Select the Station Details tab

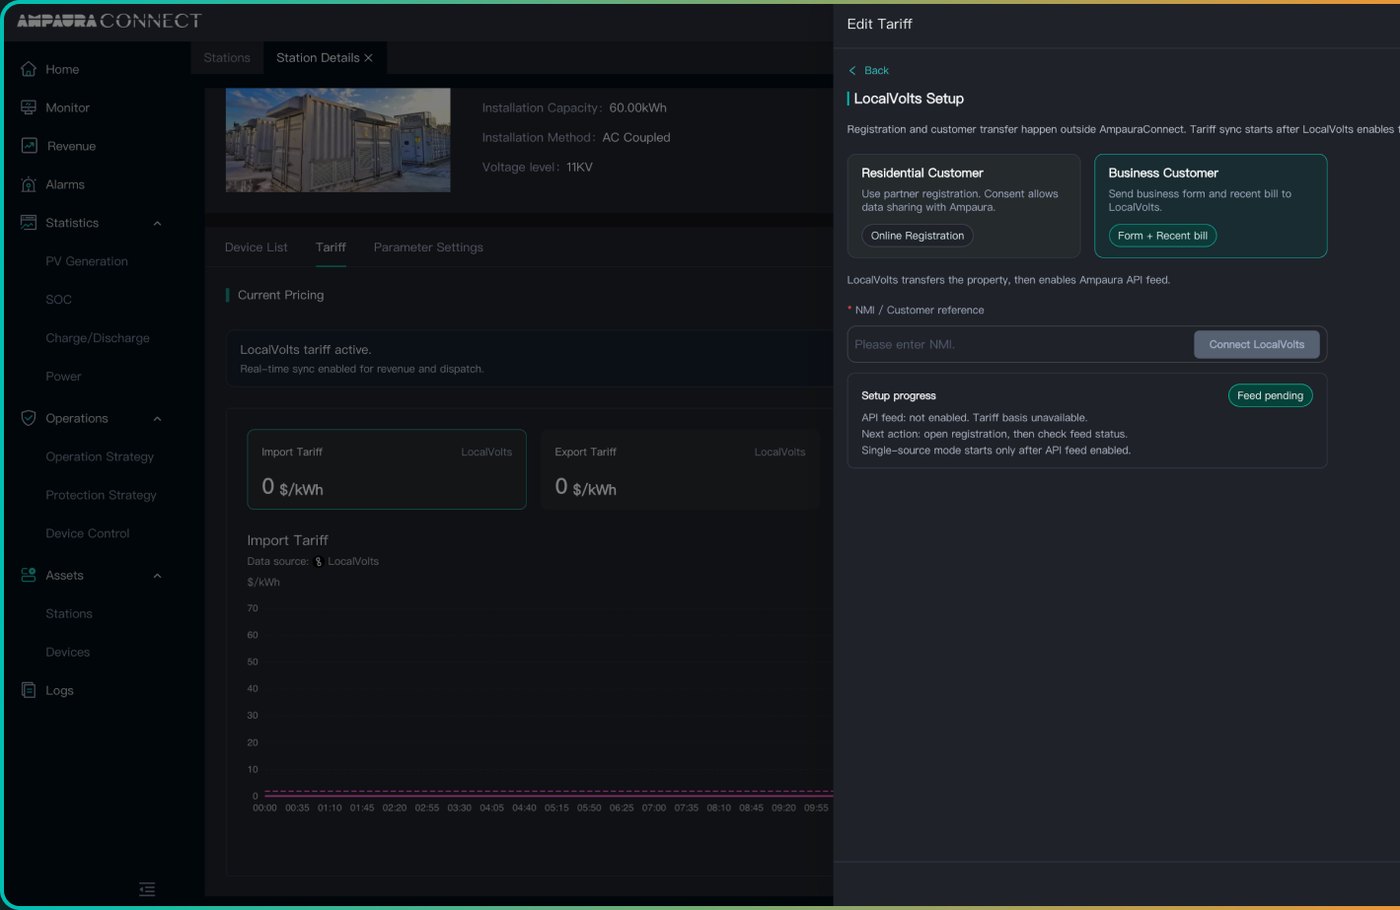317,57
